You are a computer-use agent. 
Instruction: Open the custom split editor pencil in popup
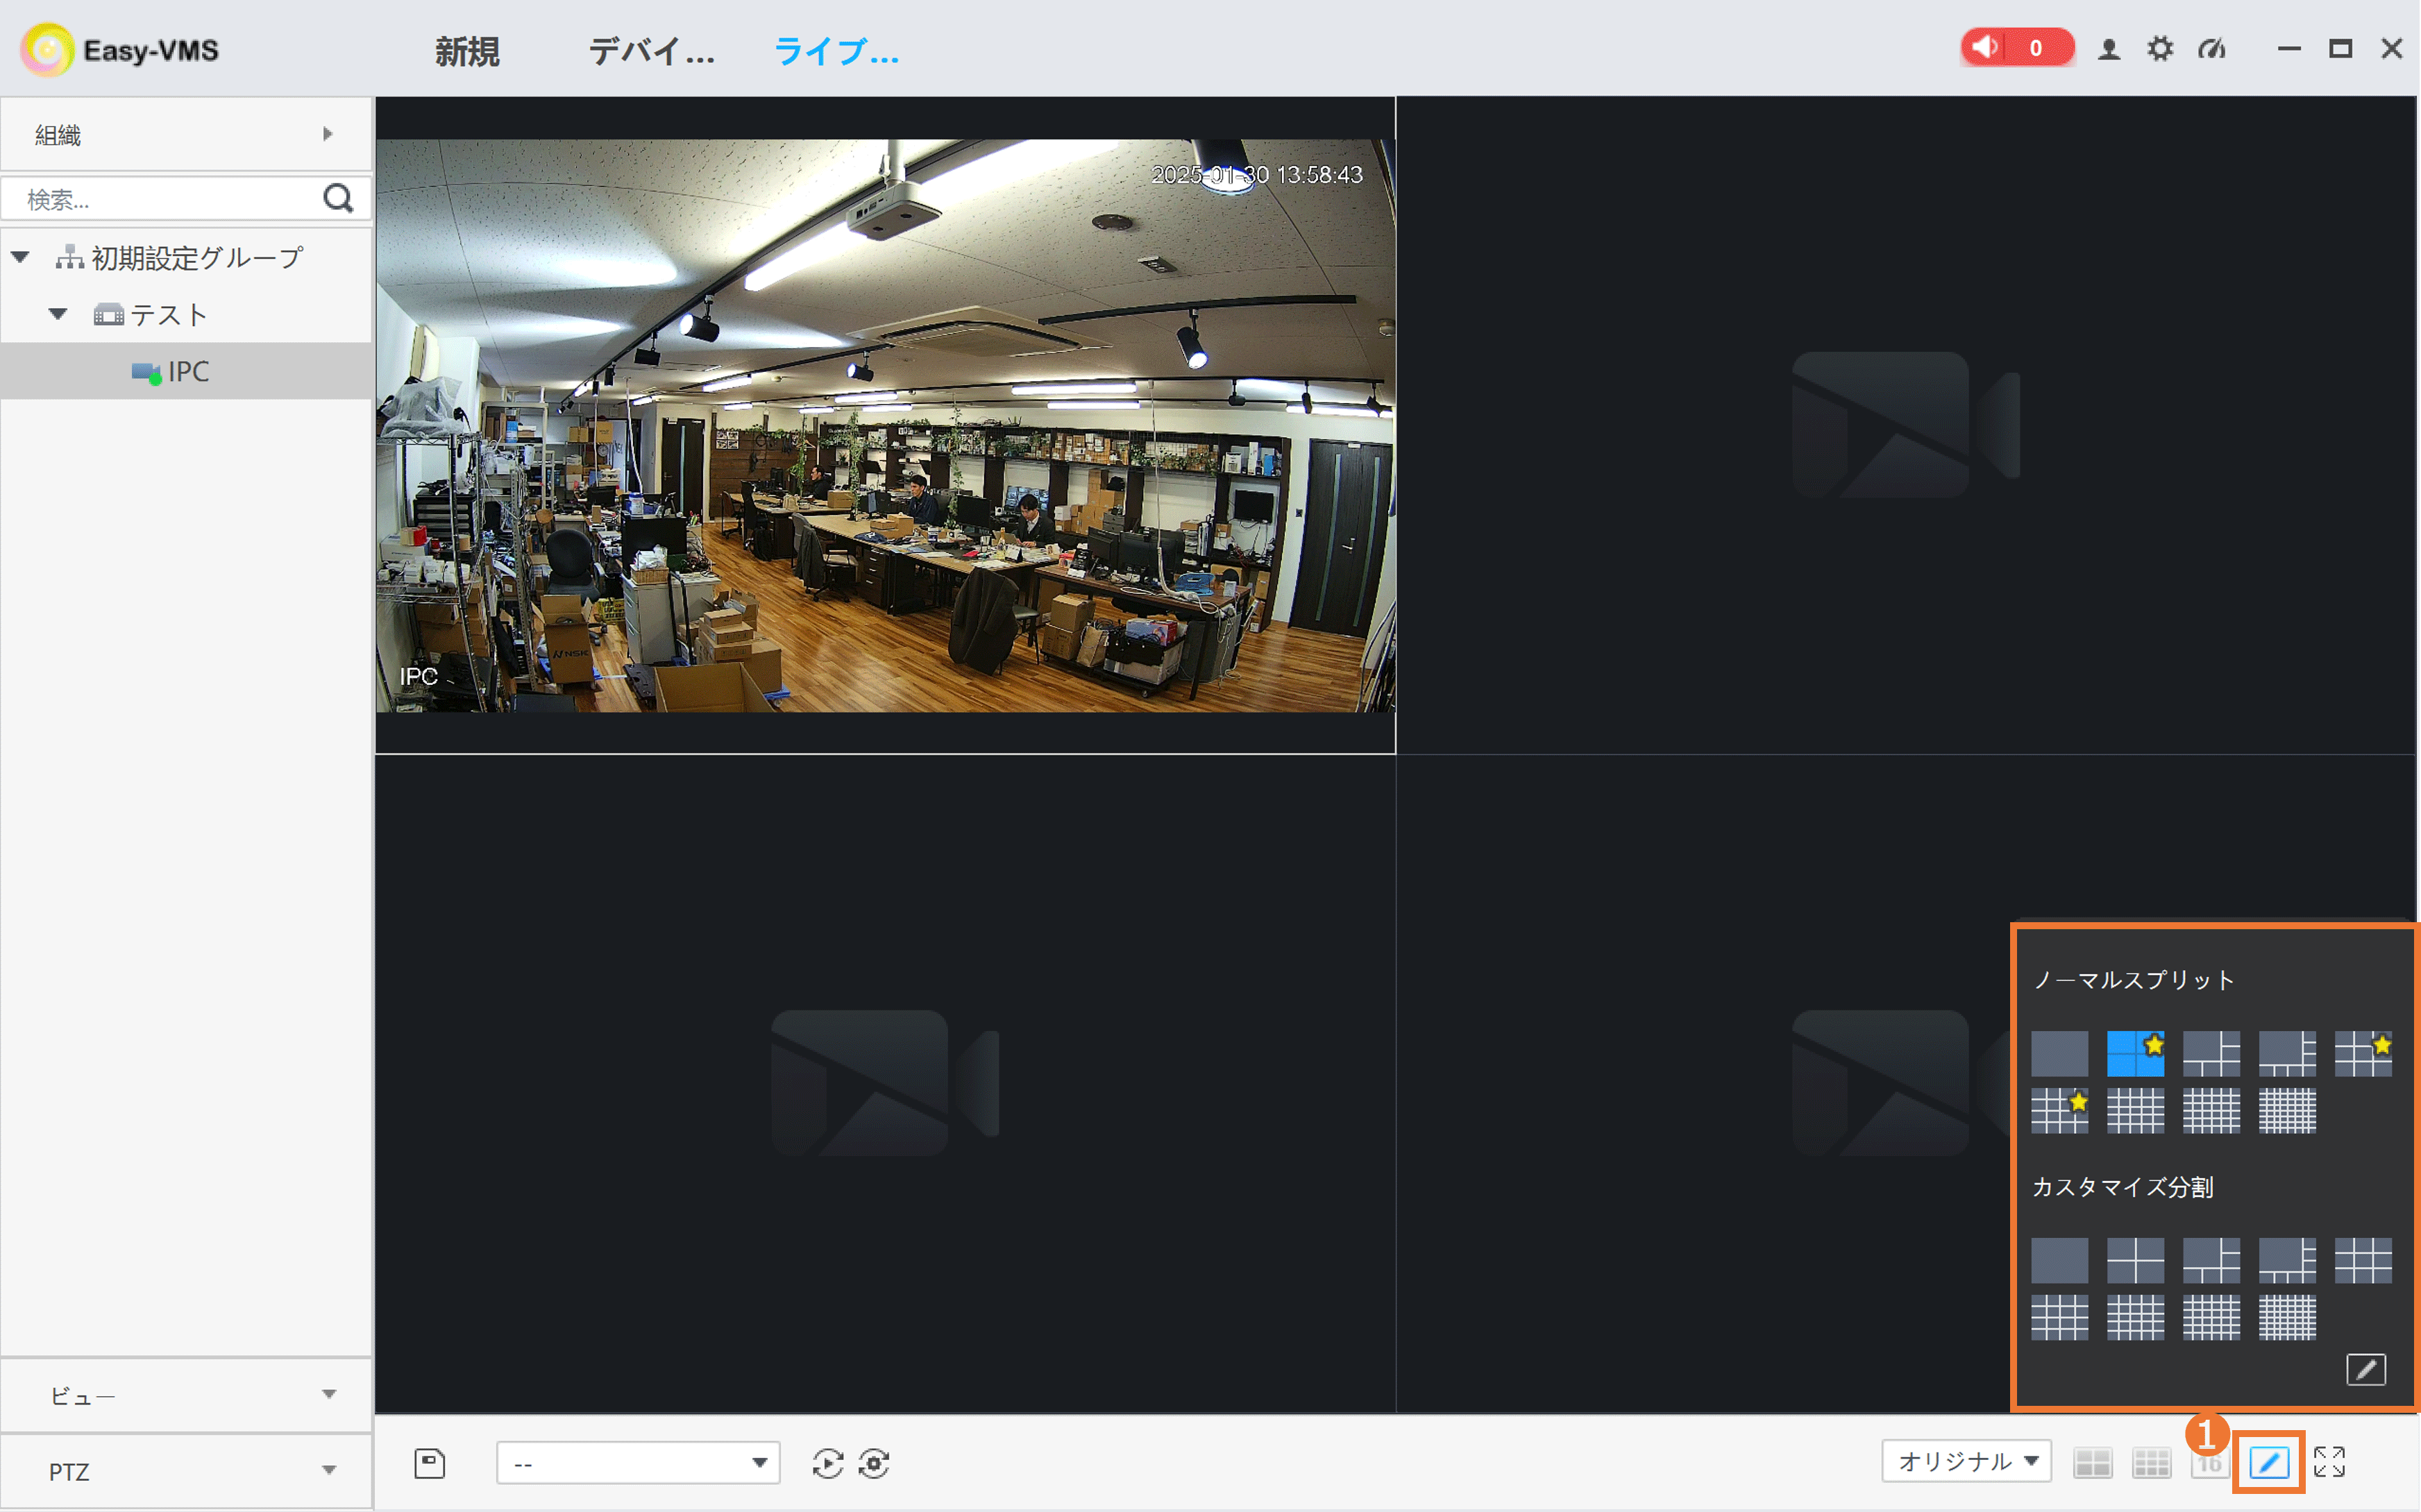click(x=2366, y=1369)
